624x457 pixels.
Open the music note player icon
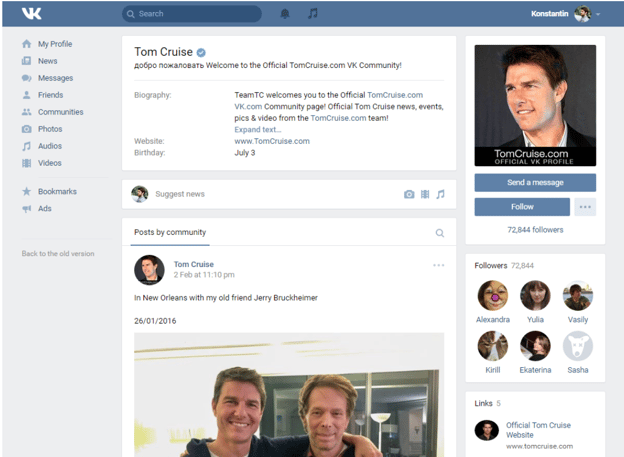[x=313, y=14]
